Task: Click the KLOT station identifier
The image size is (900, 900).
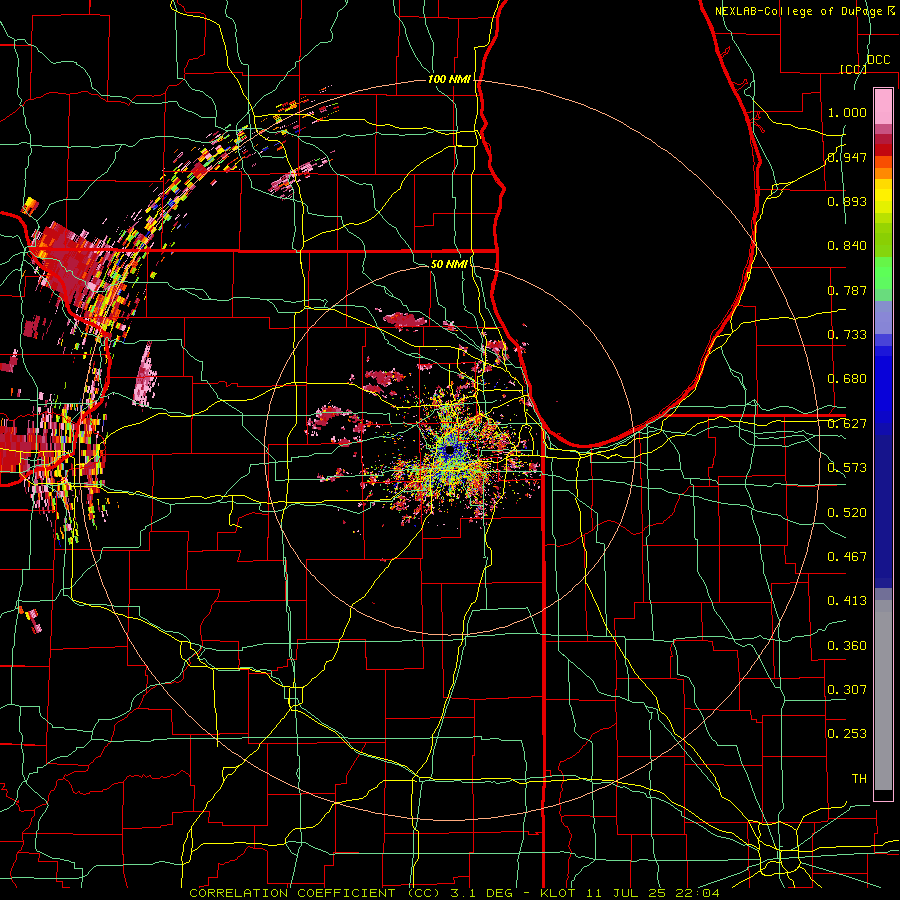Action: pos(557,893)
